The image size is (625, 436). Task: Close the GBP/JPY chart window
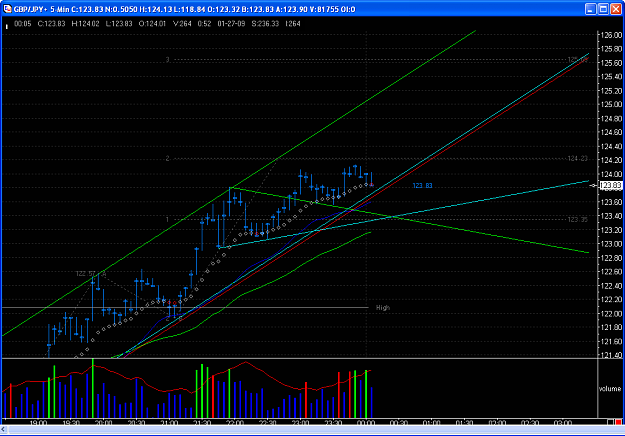(x=616, y=9)
